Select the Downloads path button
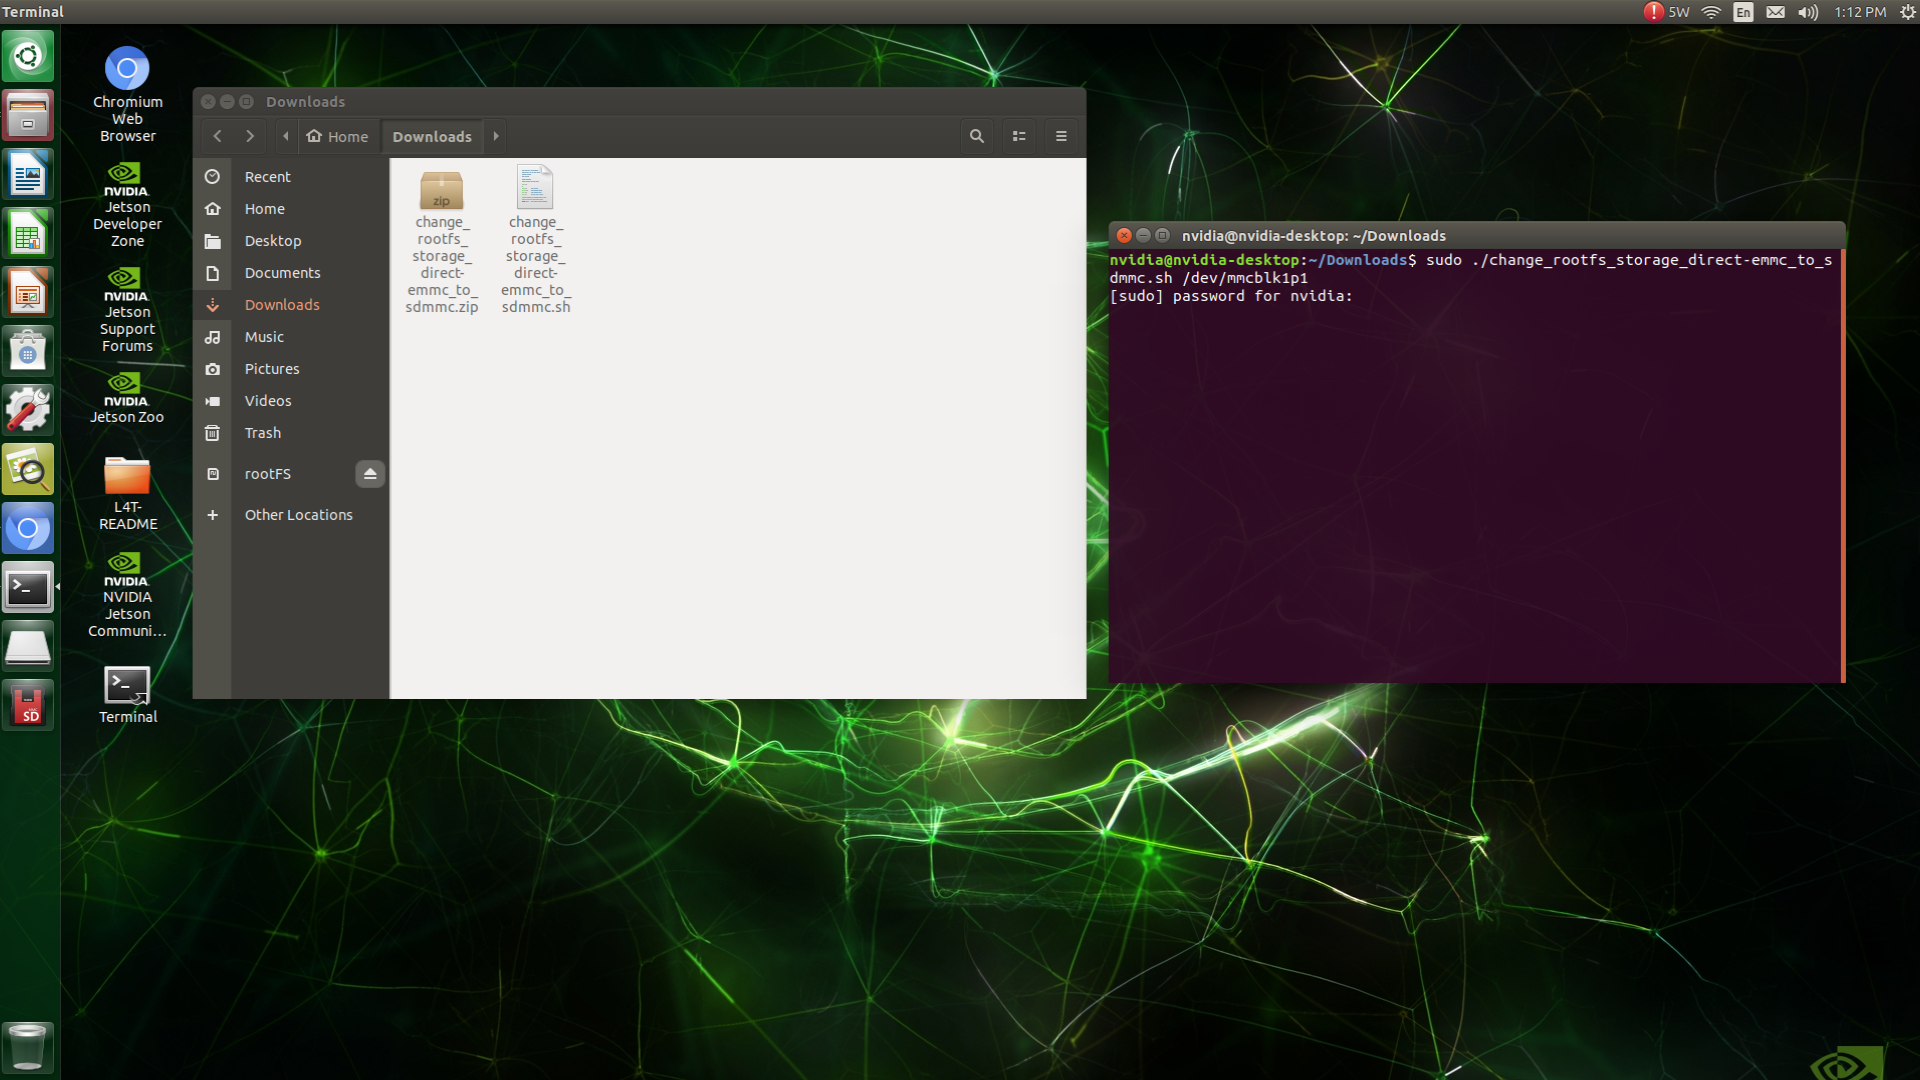 (432, 136)
